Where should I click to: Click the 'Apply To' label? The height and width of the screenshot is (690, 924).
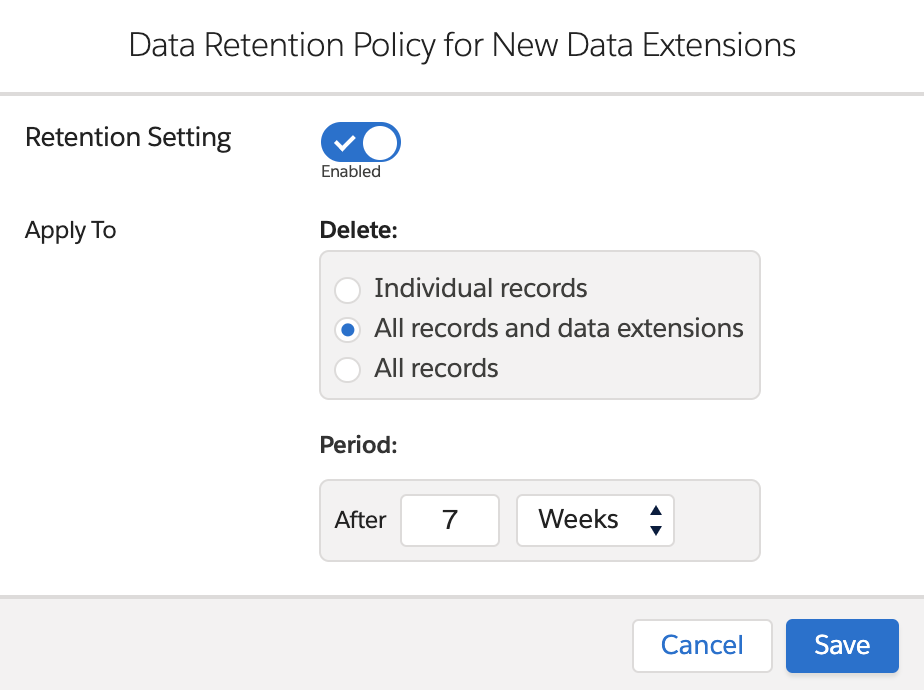[x=71, y=230]
